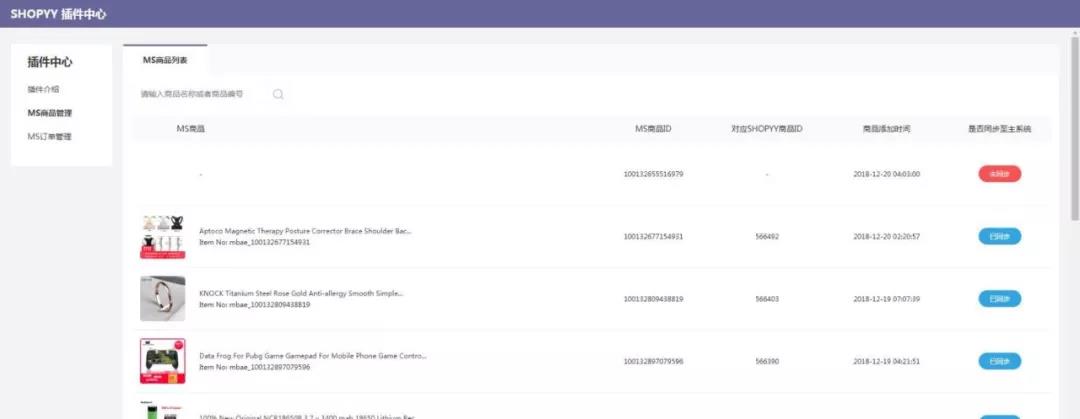This screenshot has width=1080, height=419.
Task: Open the Data Frog gamepad thumbnail
Action: tap(163, 361)
